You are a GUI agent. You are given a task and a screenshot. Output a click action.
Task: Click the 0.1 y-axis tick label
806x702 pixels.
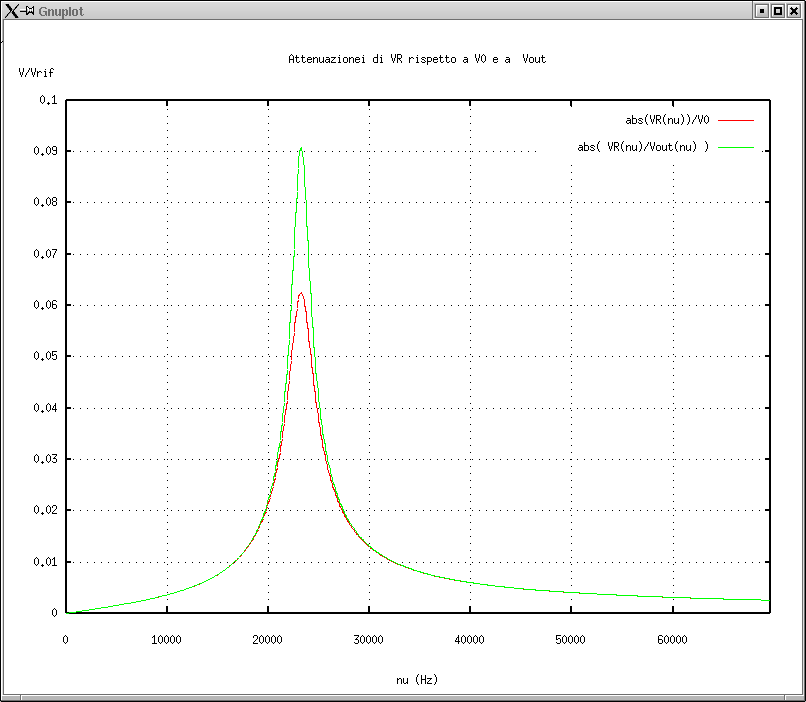point(49,100)
